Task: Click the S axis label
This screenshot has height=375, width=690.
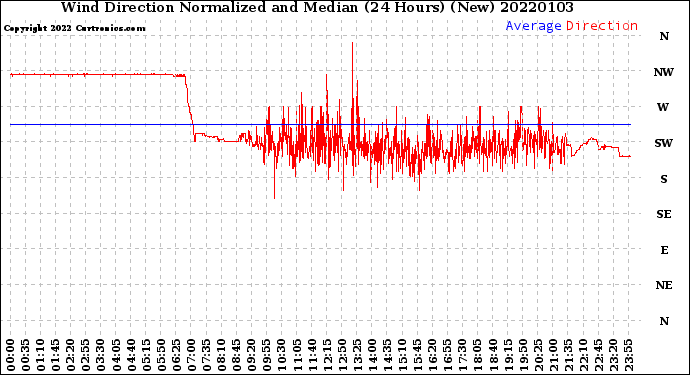Action: (664, 179)
